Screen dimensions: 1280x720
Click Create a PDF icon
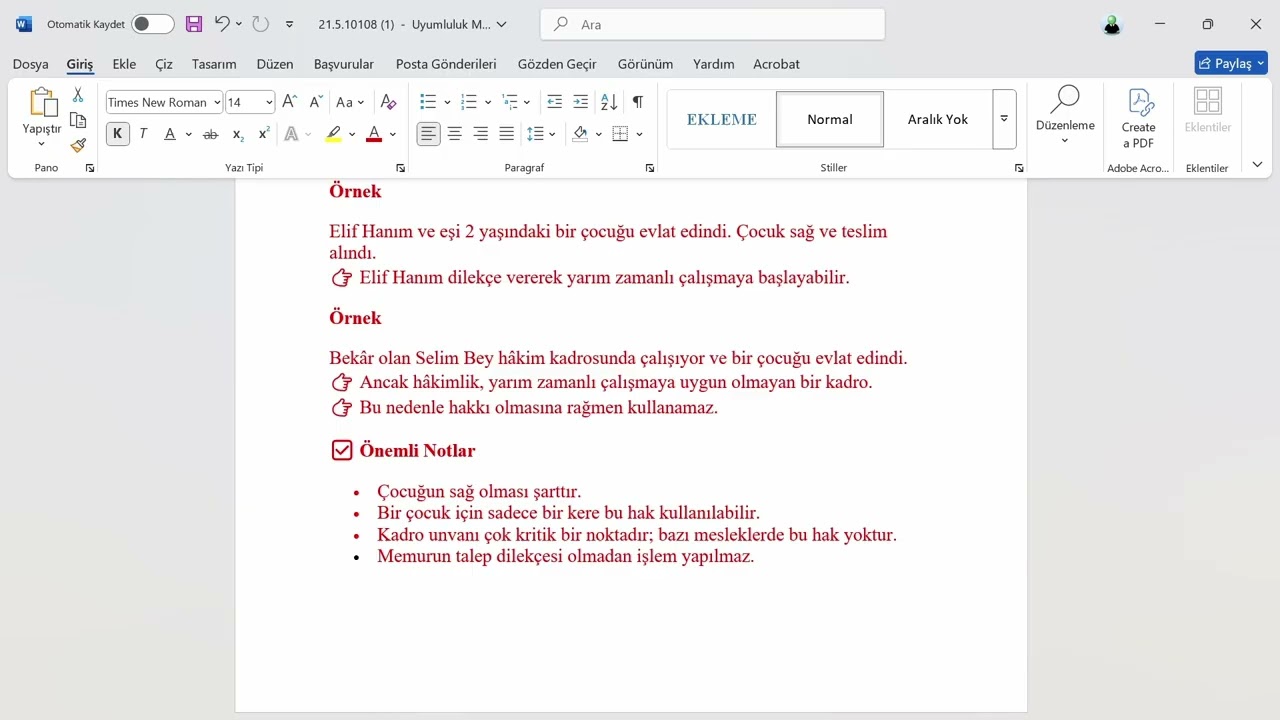[x=1138, y=119]
